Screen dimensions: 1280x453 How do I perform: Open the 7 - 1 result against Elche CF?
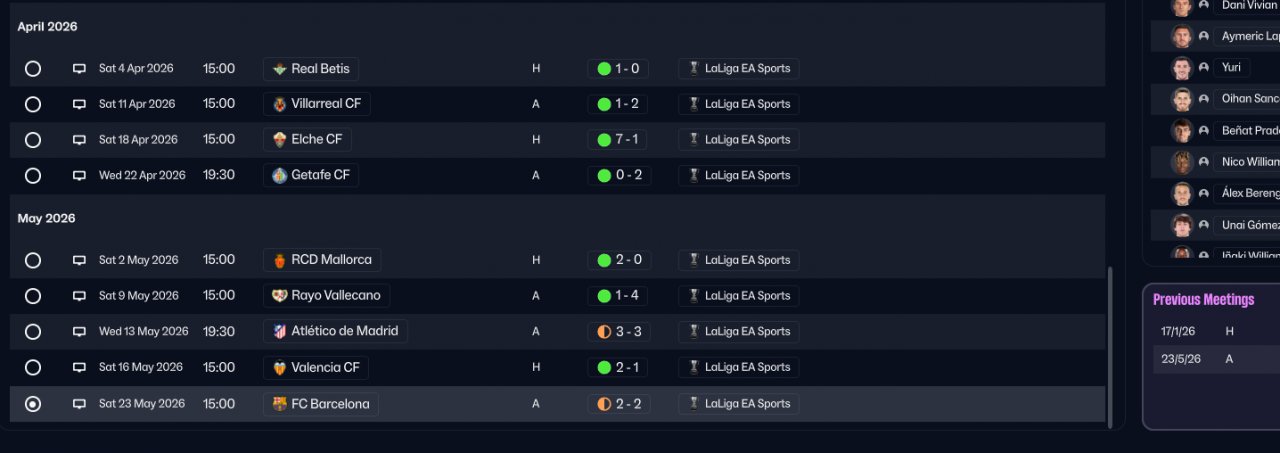click(x=617, y=140)
